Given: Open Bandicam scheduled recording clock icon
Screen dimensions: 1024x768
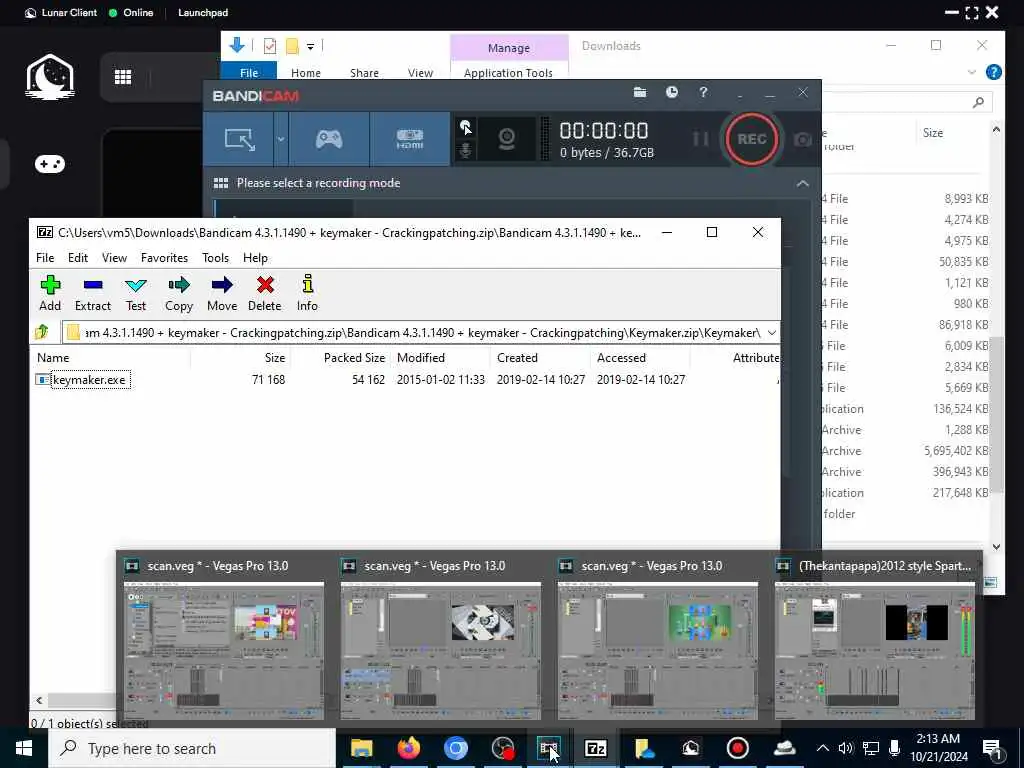Looking at the screenshot, I should point(671,93).
